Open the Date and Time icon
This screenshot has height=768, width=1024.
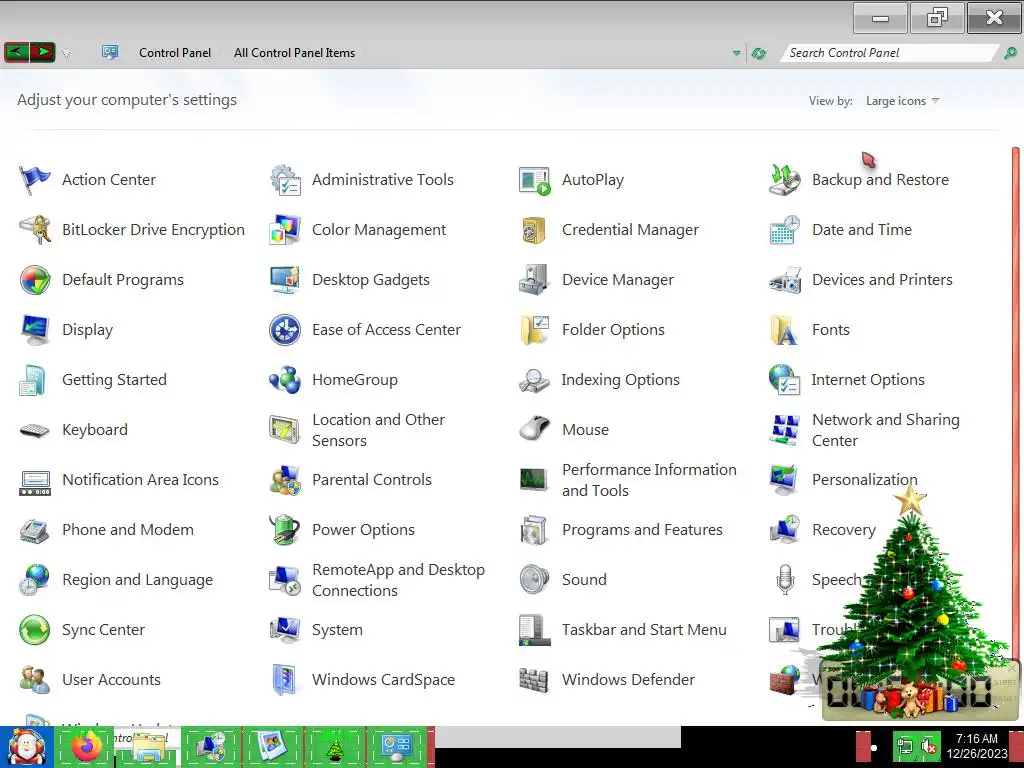coord(785,230)
